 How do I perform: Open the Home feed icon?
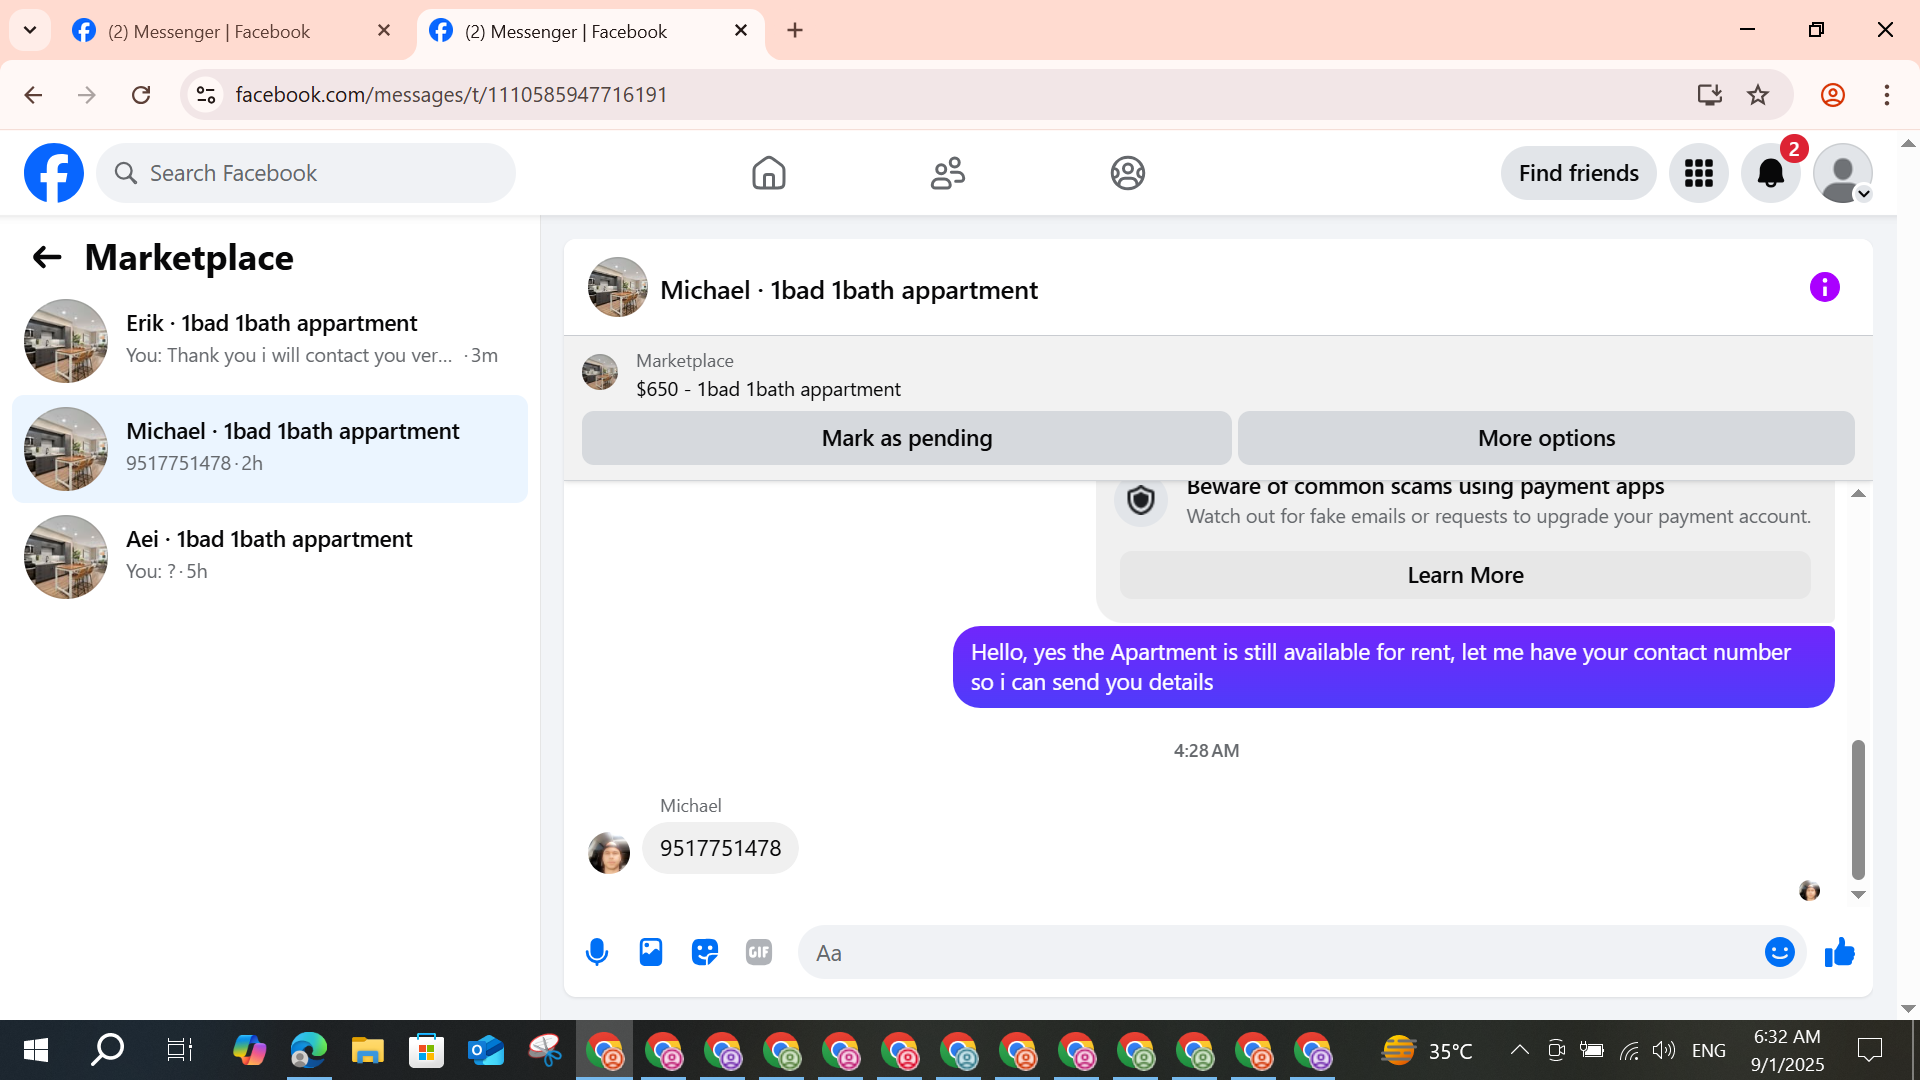click(768, 173)
